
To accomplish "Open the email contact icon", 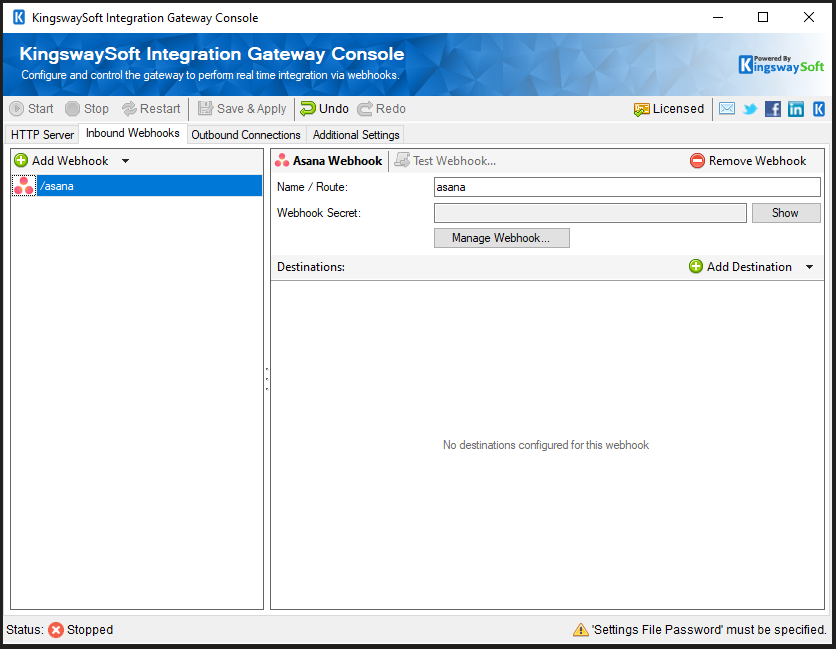I will [727, 109].
